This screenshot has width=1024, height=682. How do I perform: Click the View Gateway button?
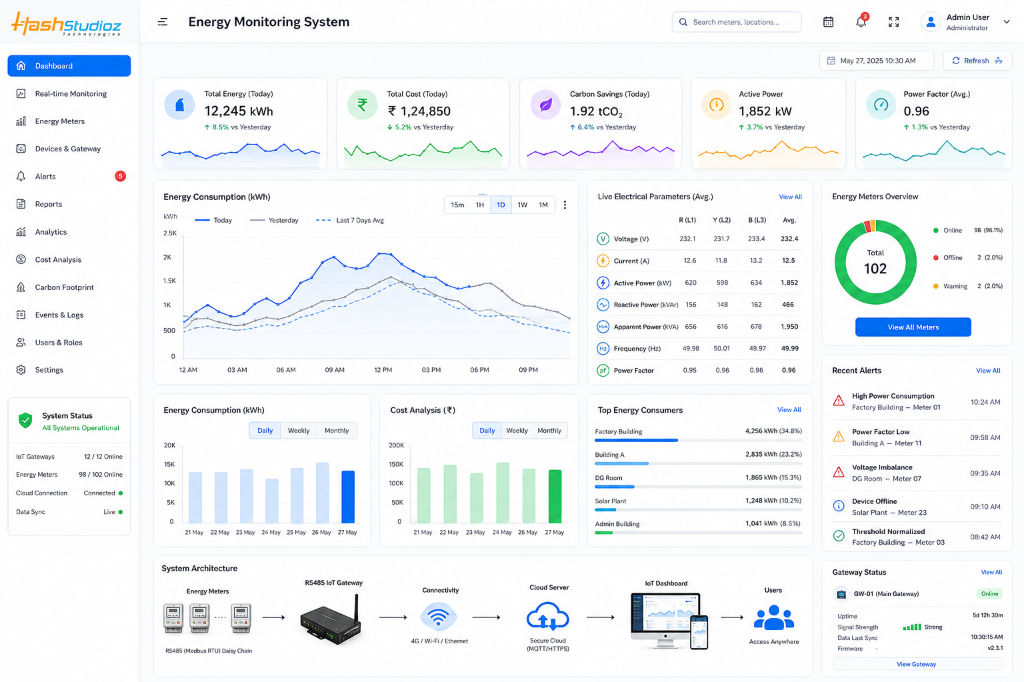(916, 664)
